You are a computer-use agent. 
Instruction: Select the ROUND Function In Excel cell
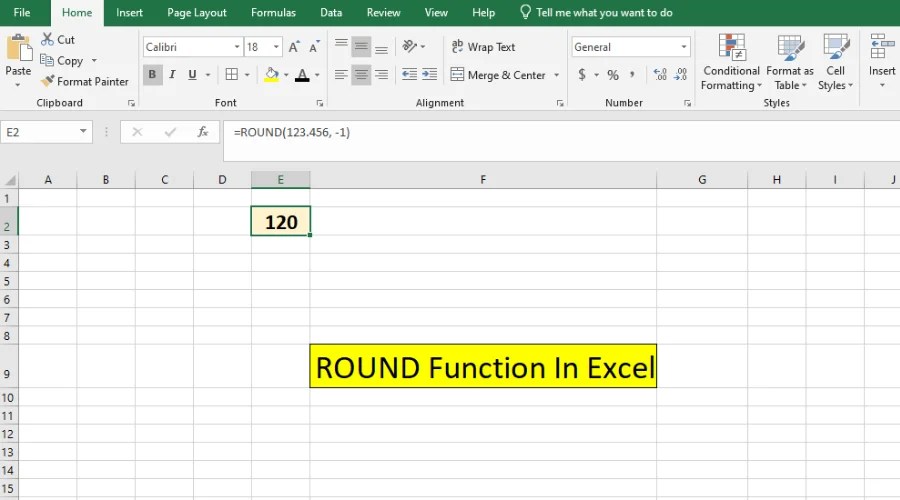pyautogui.click(x=483, y=366)
